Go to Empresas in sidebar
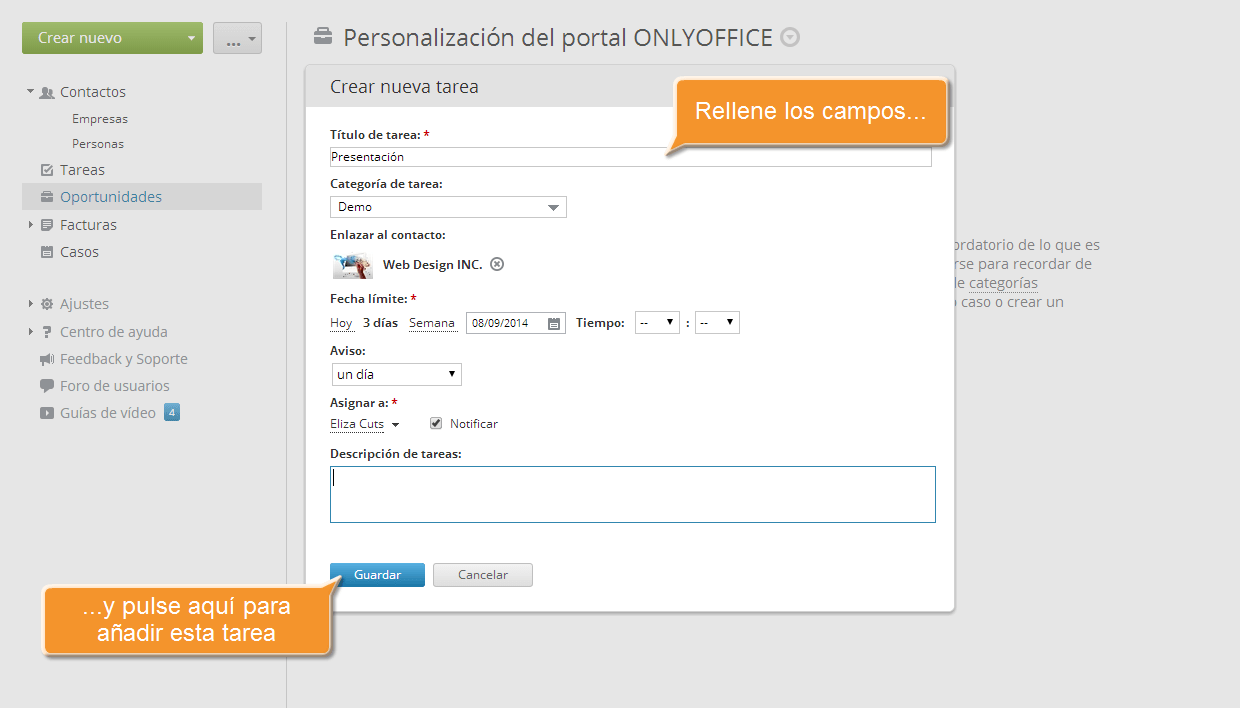This screenshot has width=1240, height=708. 100,119
